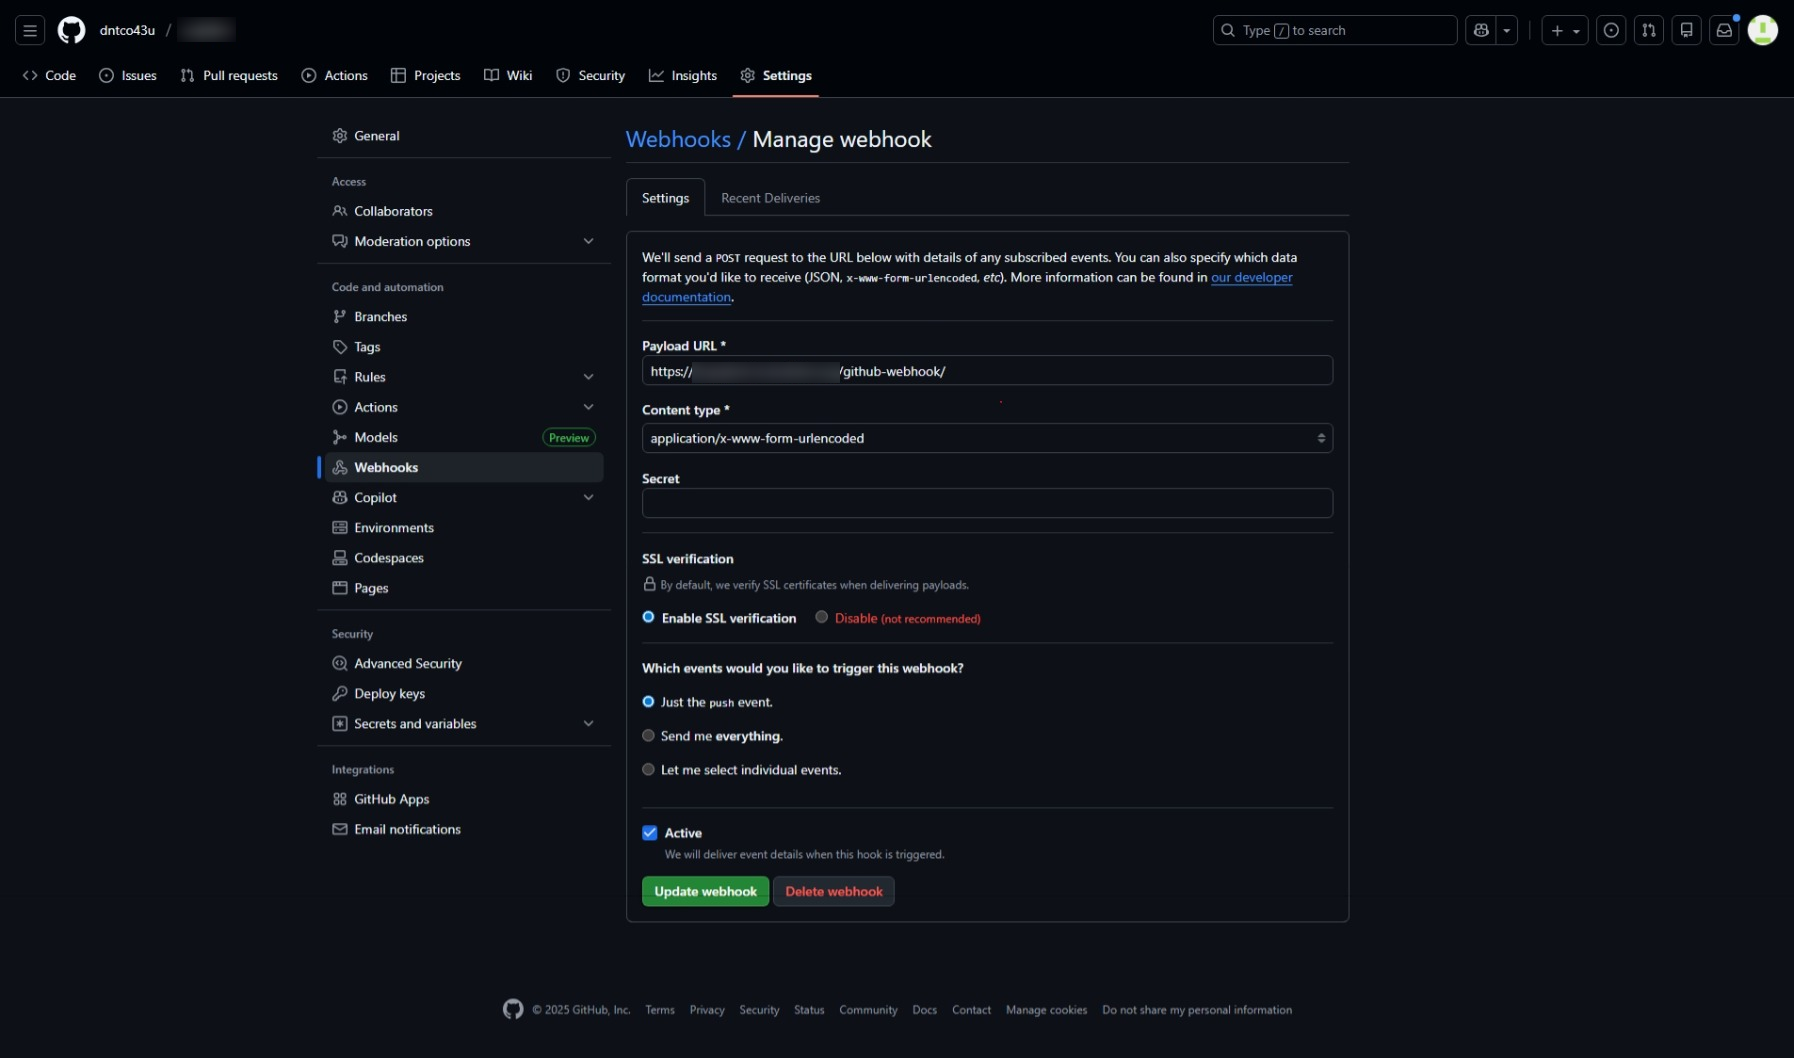Click the Update webhook button
This screenshot has width=1794, height=1058.
[x=705, y=891]
